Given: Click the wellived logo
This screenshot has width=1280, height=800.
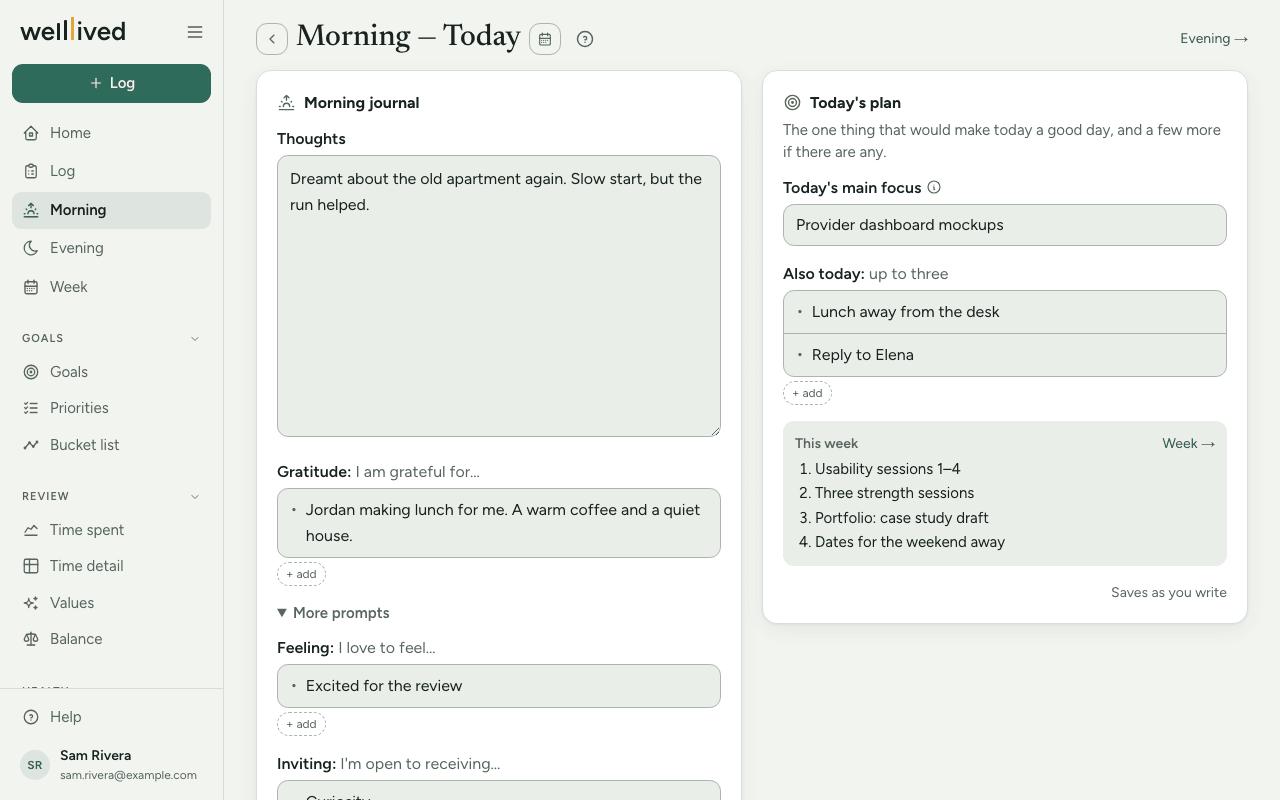Looking at the screenshot, I should 73,31.
